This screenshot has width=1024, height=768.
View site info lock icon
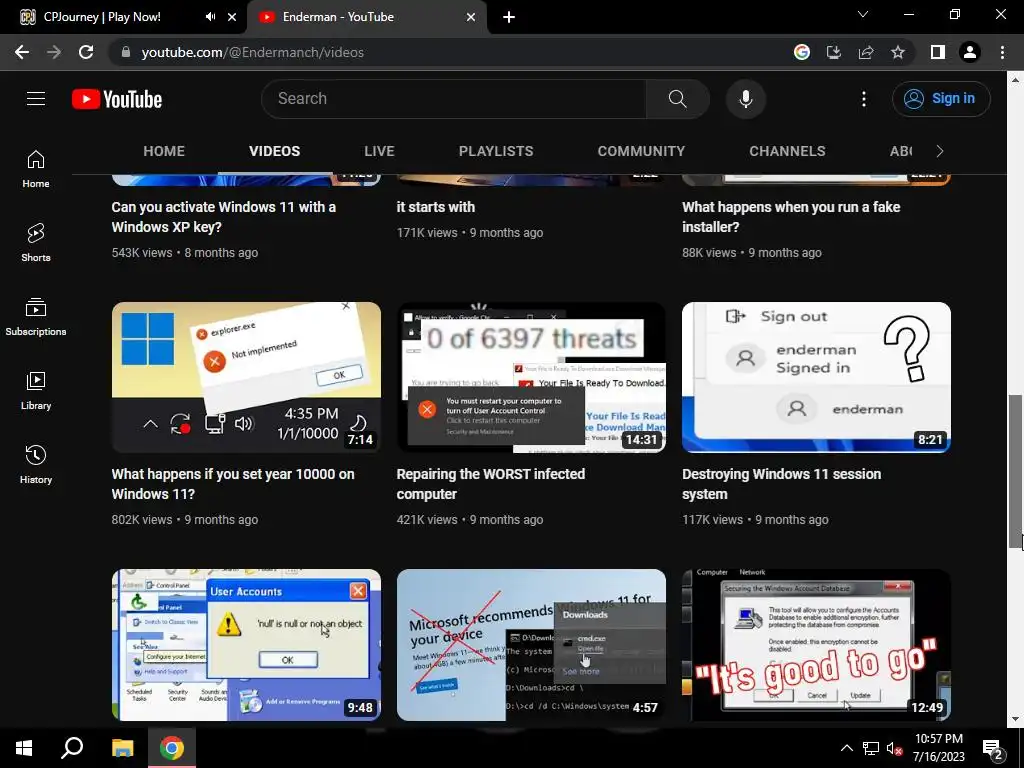(126, 52)
